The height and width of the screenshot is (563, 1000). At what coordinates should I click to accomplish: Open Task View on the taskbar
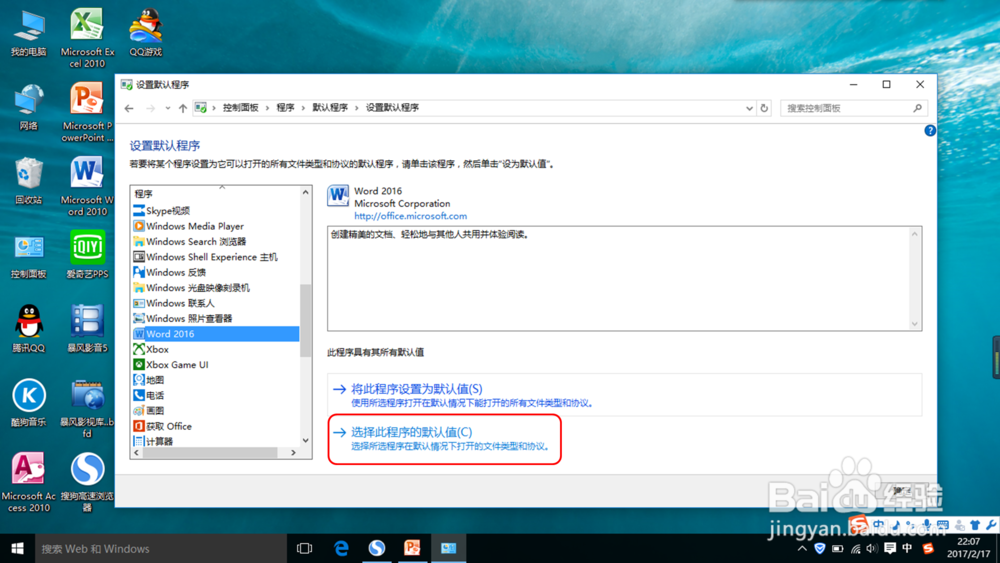305,548
